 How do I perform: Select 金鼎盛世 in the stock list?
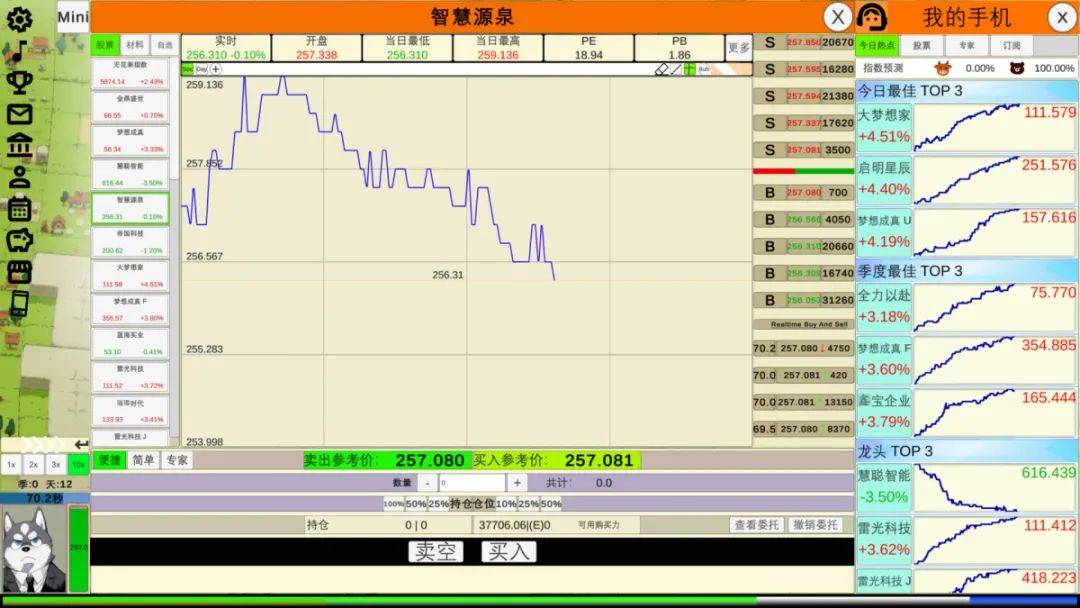130,107
